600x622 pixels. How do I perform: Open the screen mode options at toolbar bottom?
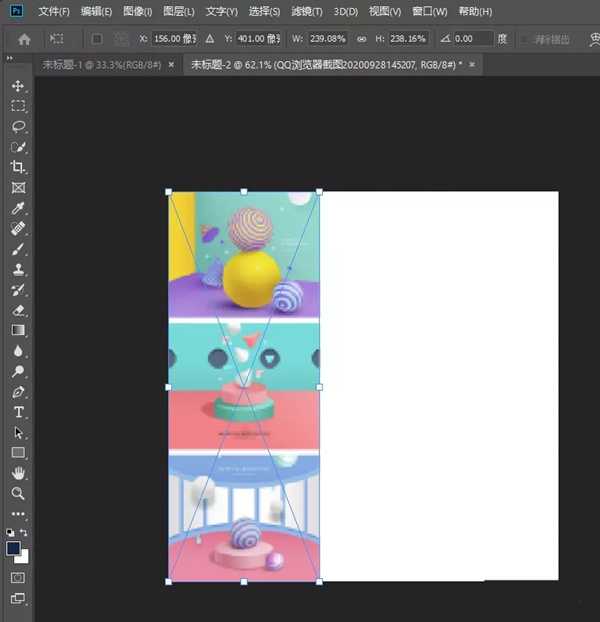[x=18, y=599]
